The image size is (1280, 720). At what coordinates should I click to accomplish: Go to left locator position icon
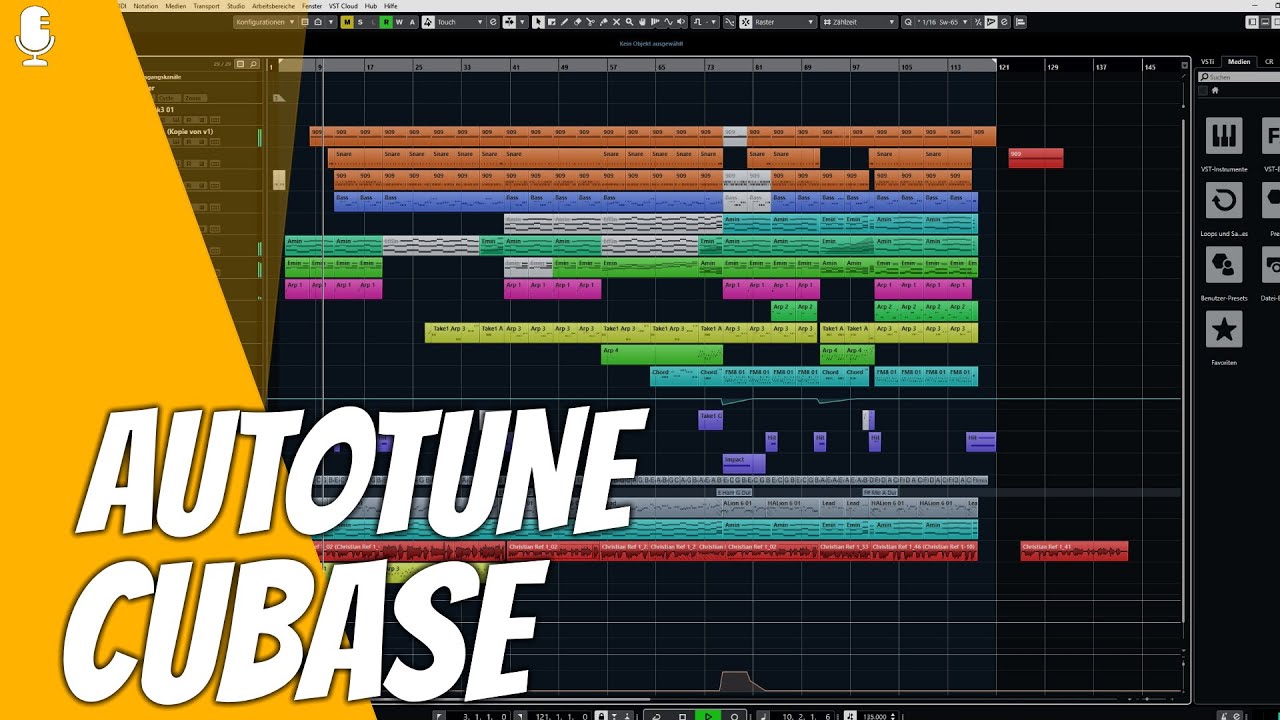tap(438, 716)
